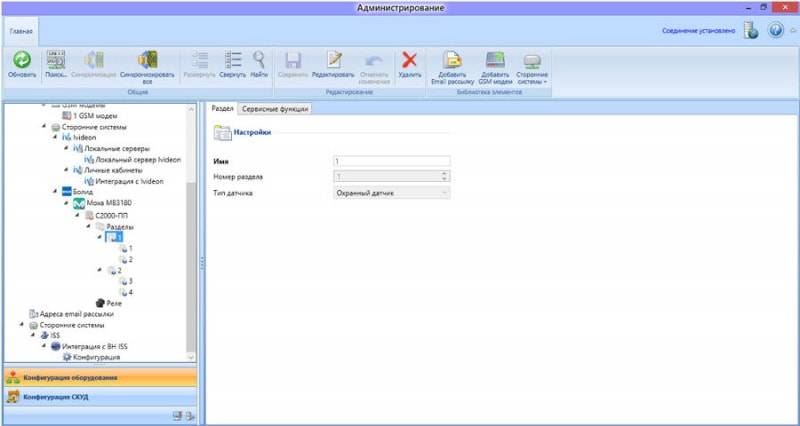The width and height of the screenshot is (800, 426).
Task: Click the Свернуть collapse-all icon
Action: 233,60
